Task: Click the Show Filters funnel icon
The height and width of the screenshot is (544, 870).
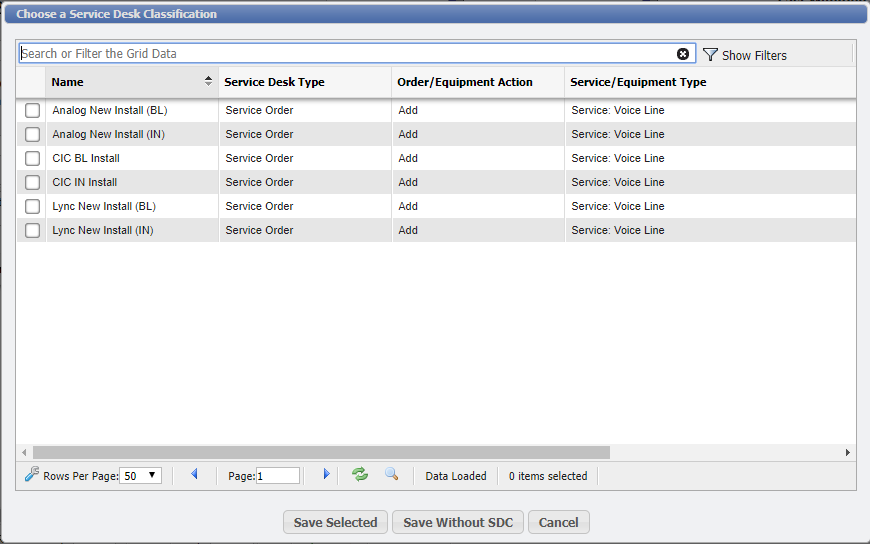Action: click(x=711, y=55)
